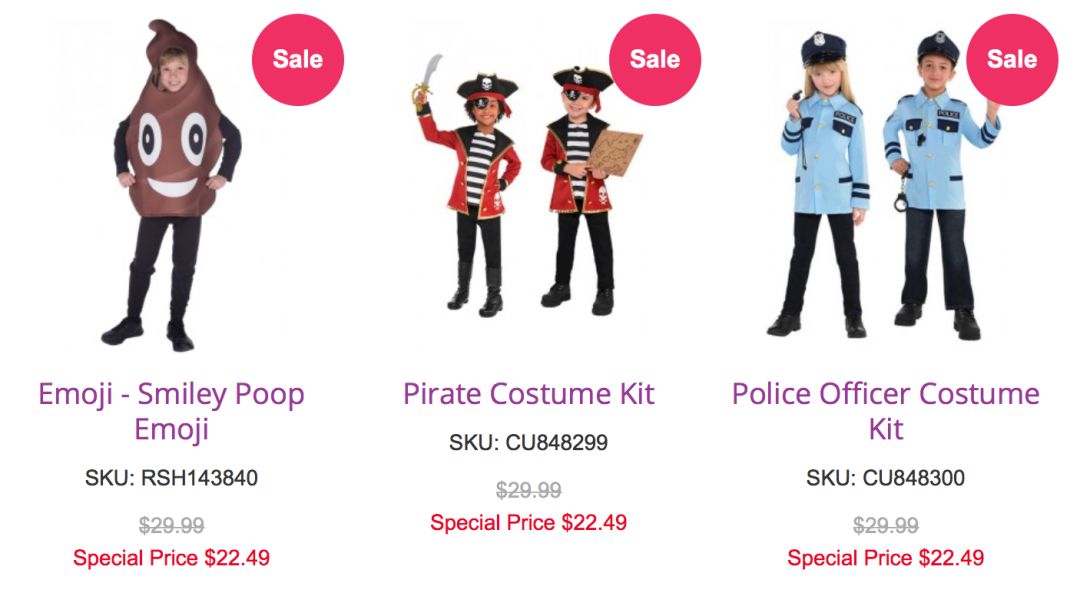
Task: Click the Sale badge on the Smiley Poop Emoji costume
Action: 297,59
